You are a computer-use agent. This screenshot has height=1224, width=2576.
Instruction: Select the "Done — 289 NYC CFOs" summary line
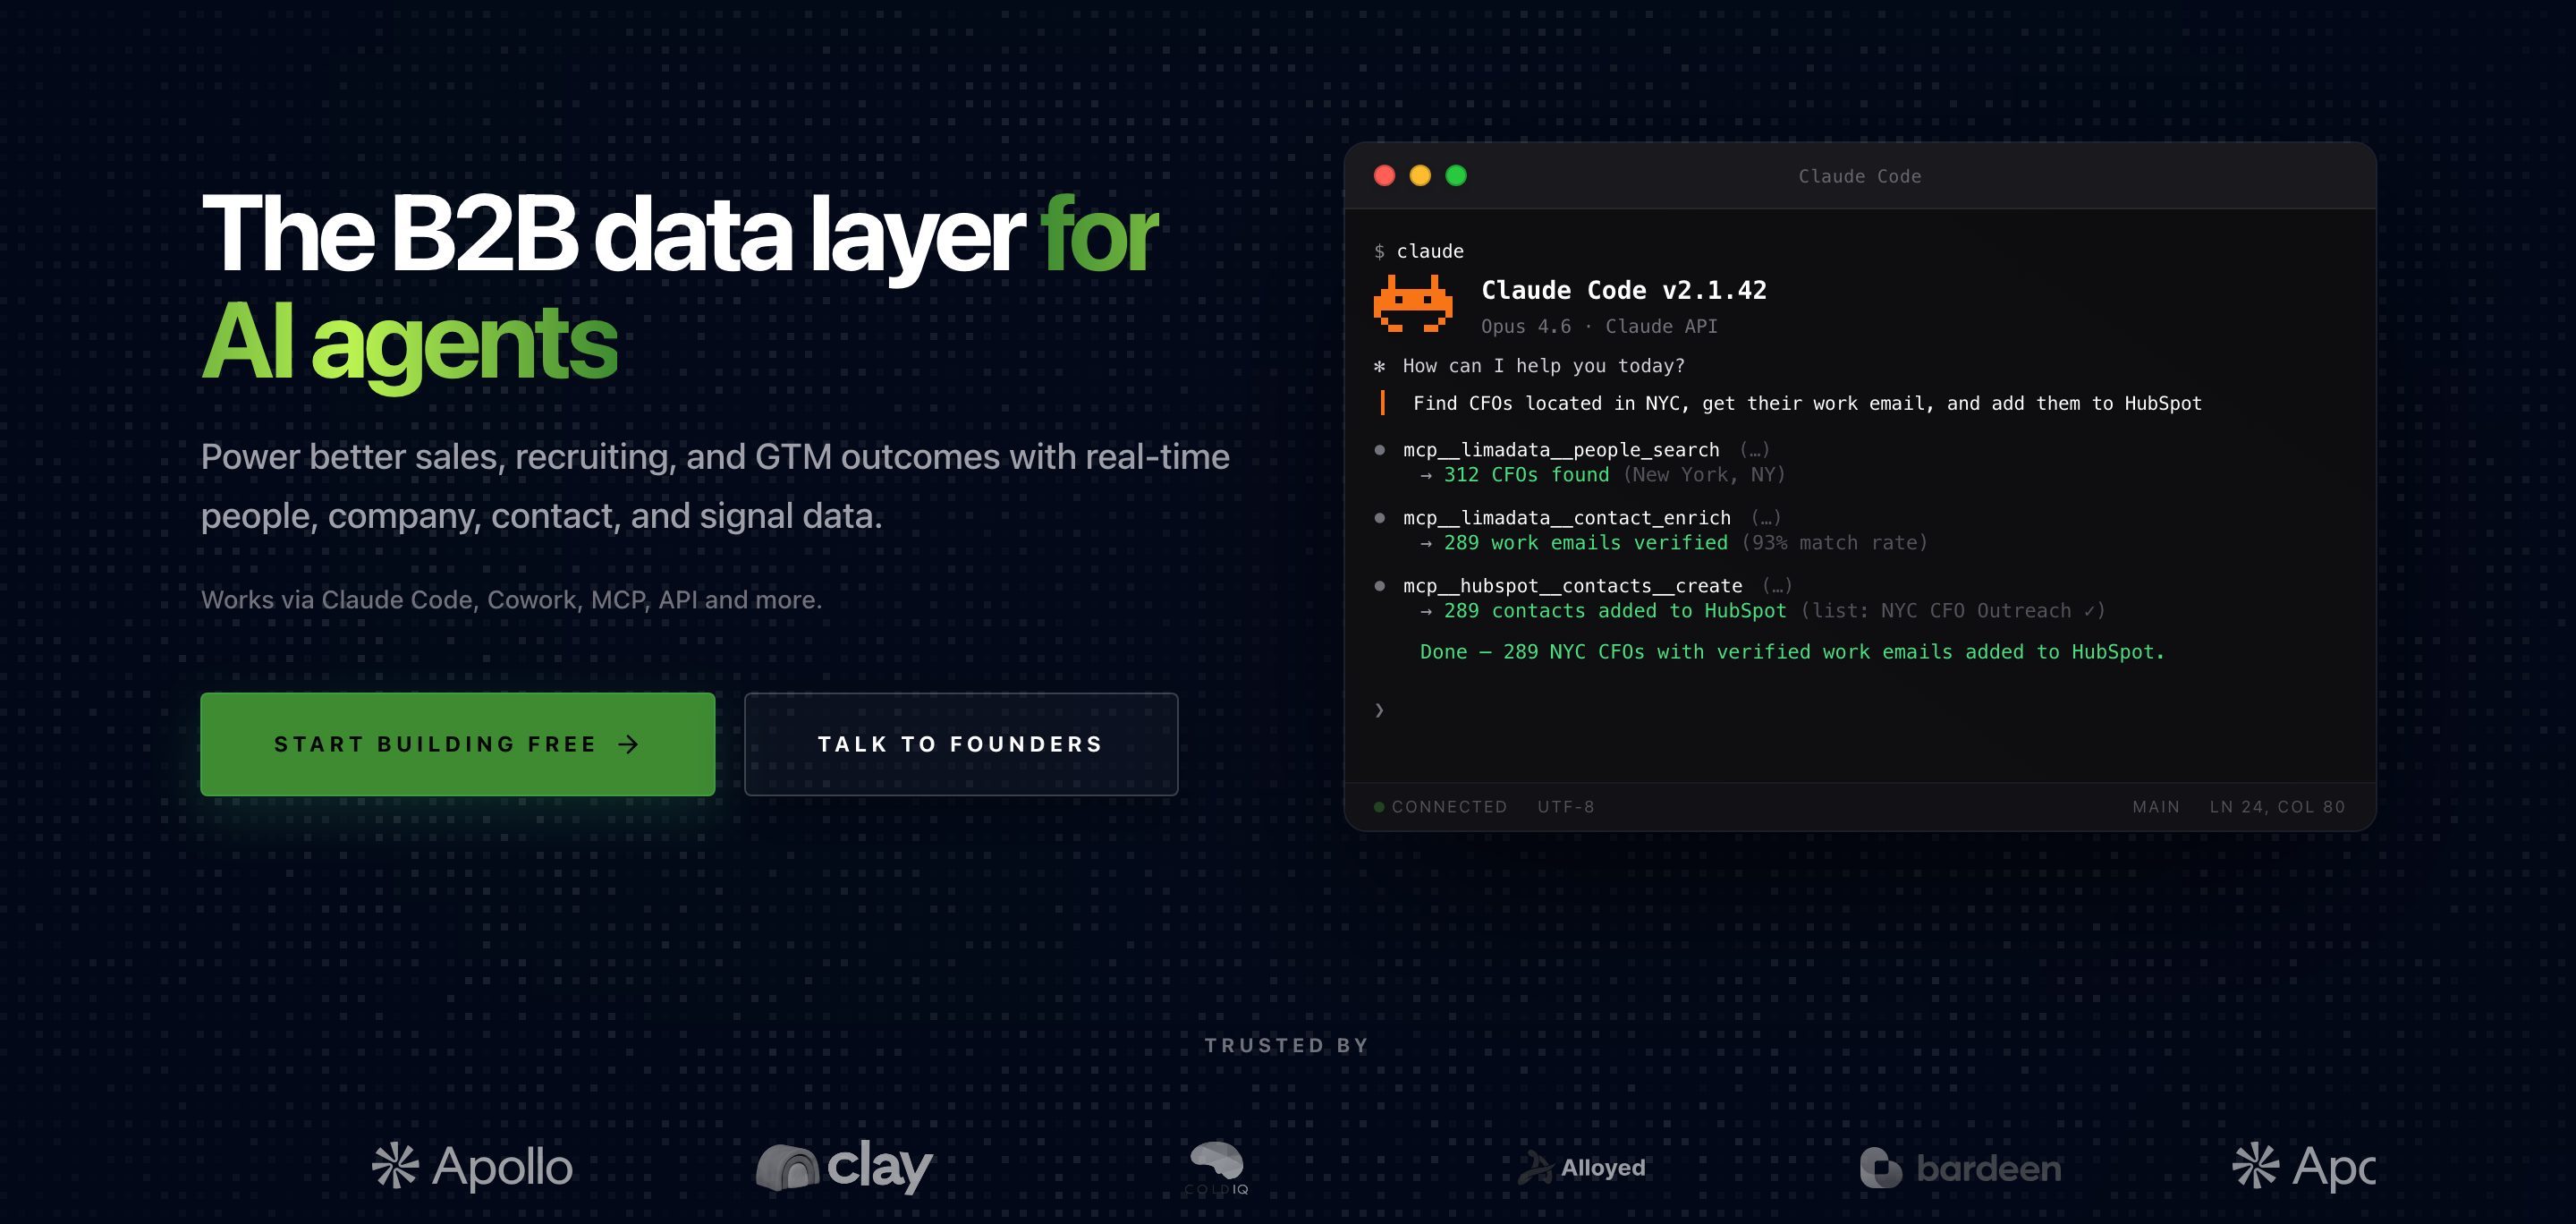pyautogui.click(x=1792, y=652)
